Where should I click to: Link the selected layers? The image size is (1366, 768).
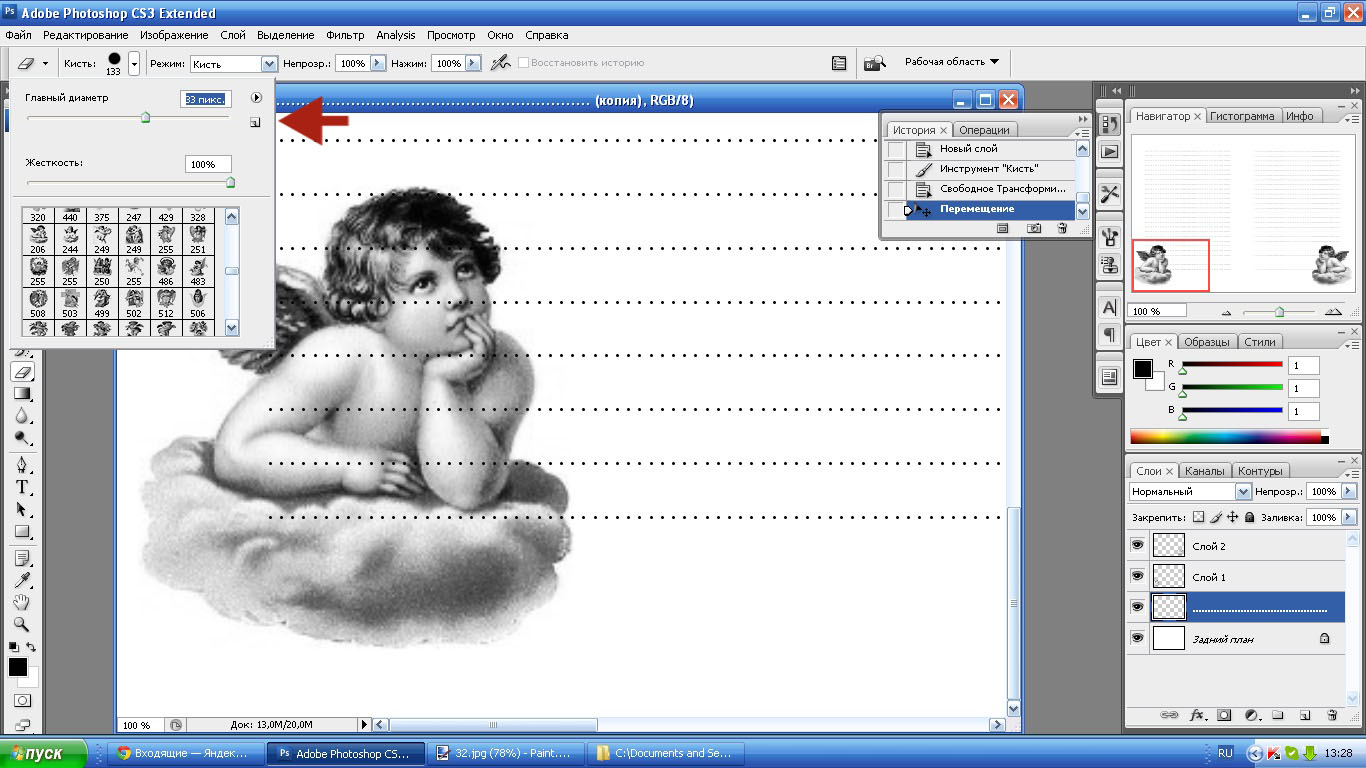[x=1168, y=715]
